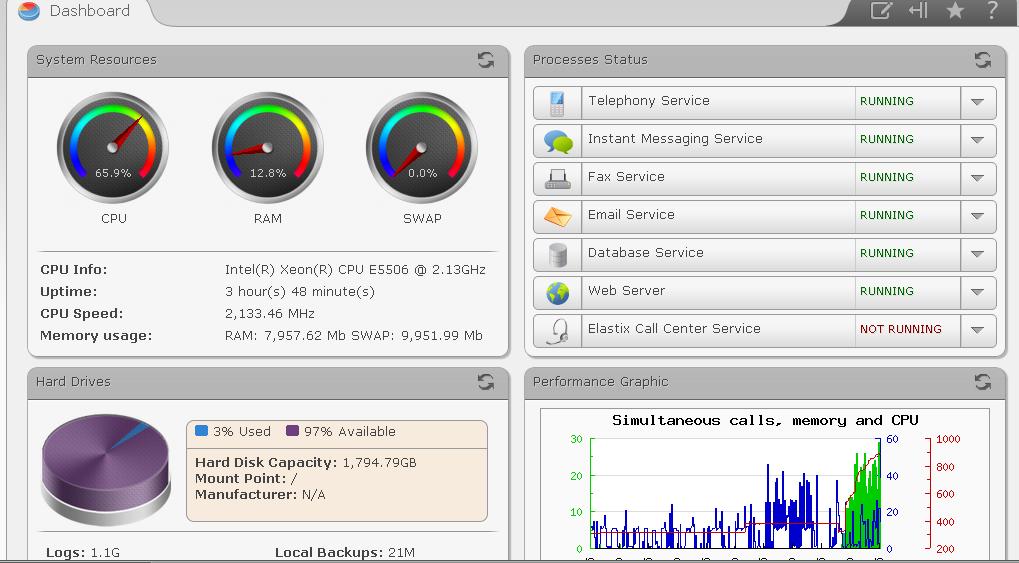The image size is (1019, 563).
Task: Click the hard drive pie chart
Action: point(106,466)
